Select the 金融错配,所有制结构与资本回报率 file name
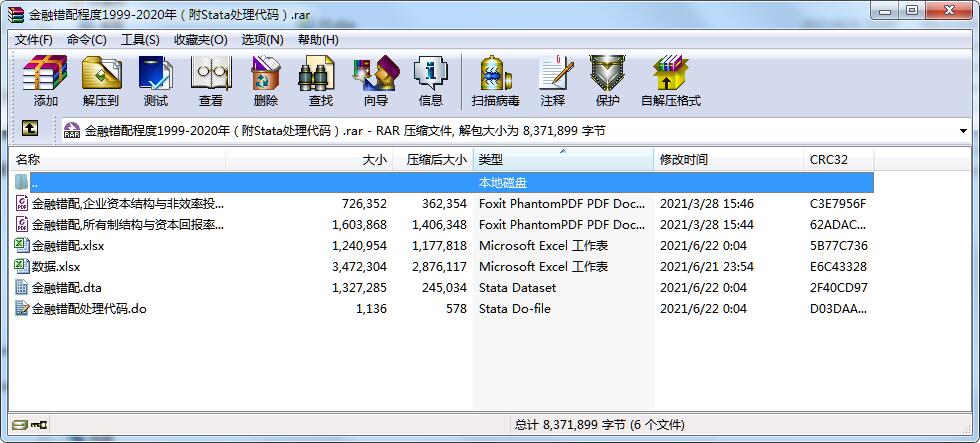This screenshot has height=443, width=980. (128, 224)
